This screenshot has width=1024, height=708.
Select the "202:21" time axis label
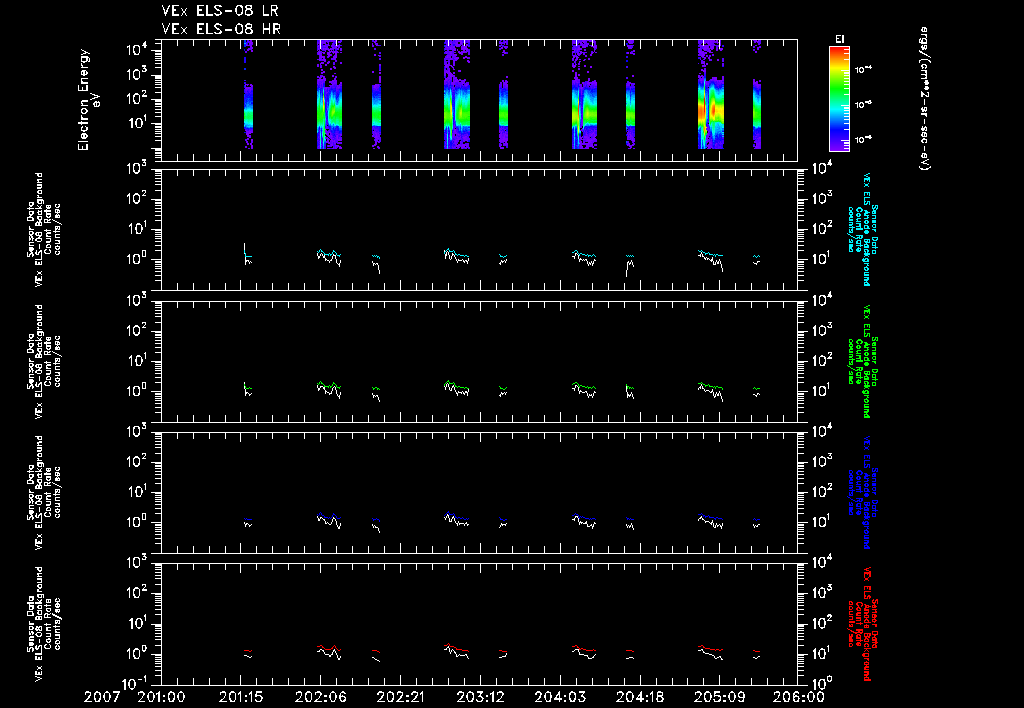pos(400,698)
